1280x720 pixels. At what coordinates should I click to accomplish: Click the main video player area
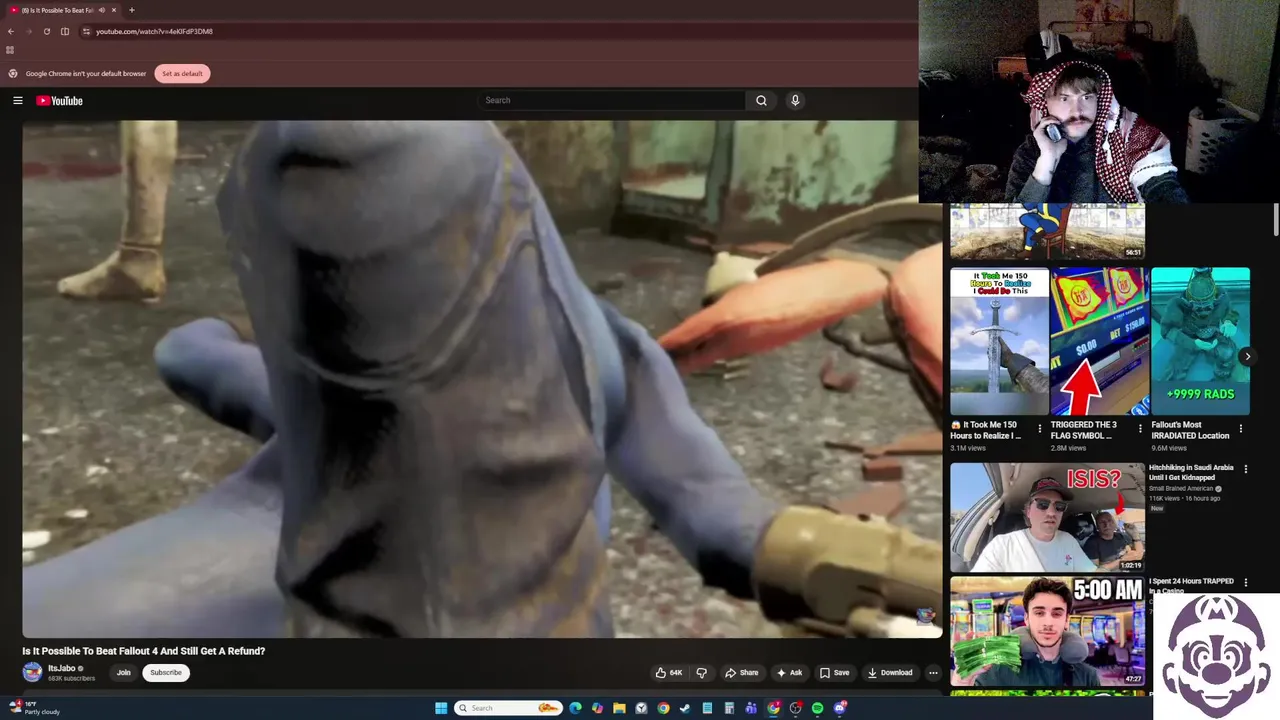[482, 379]
